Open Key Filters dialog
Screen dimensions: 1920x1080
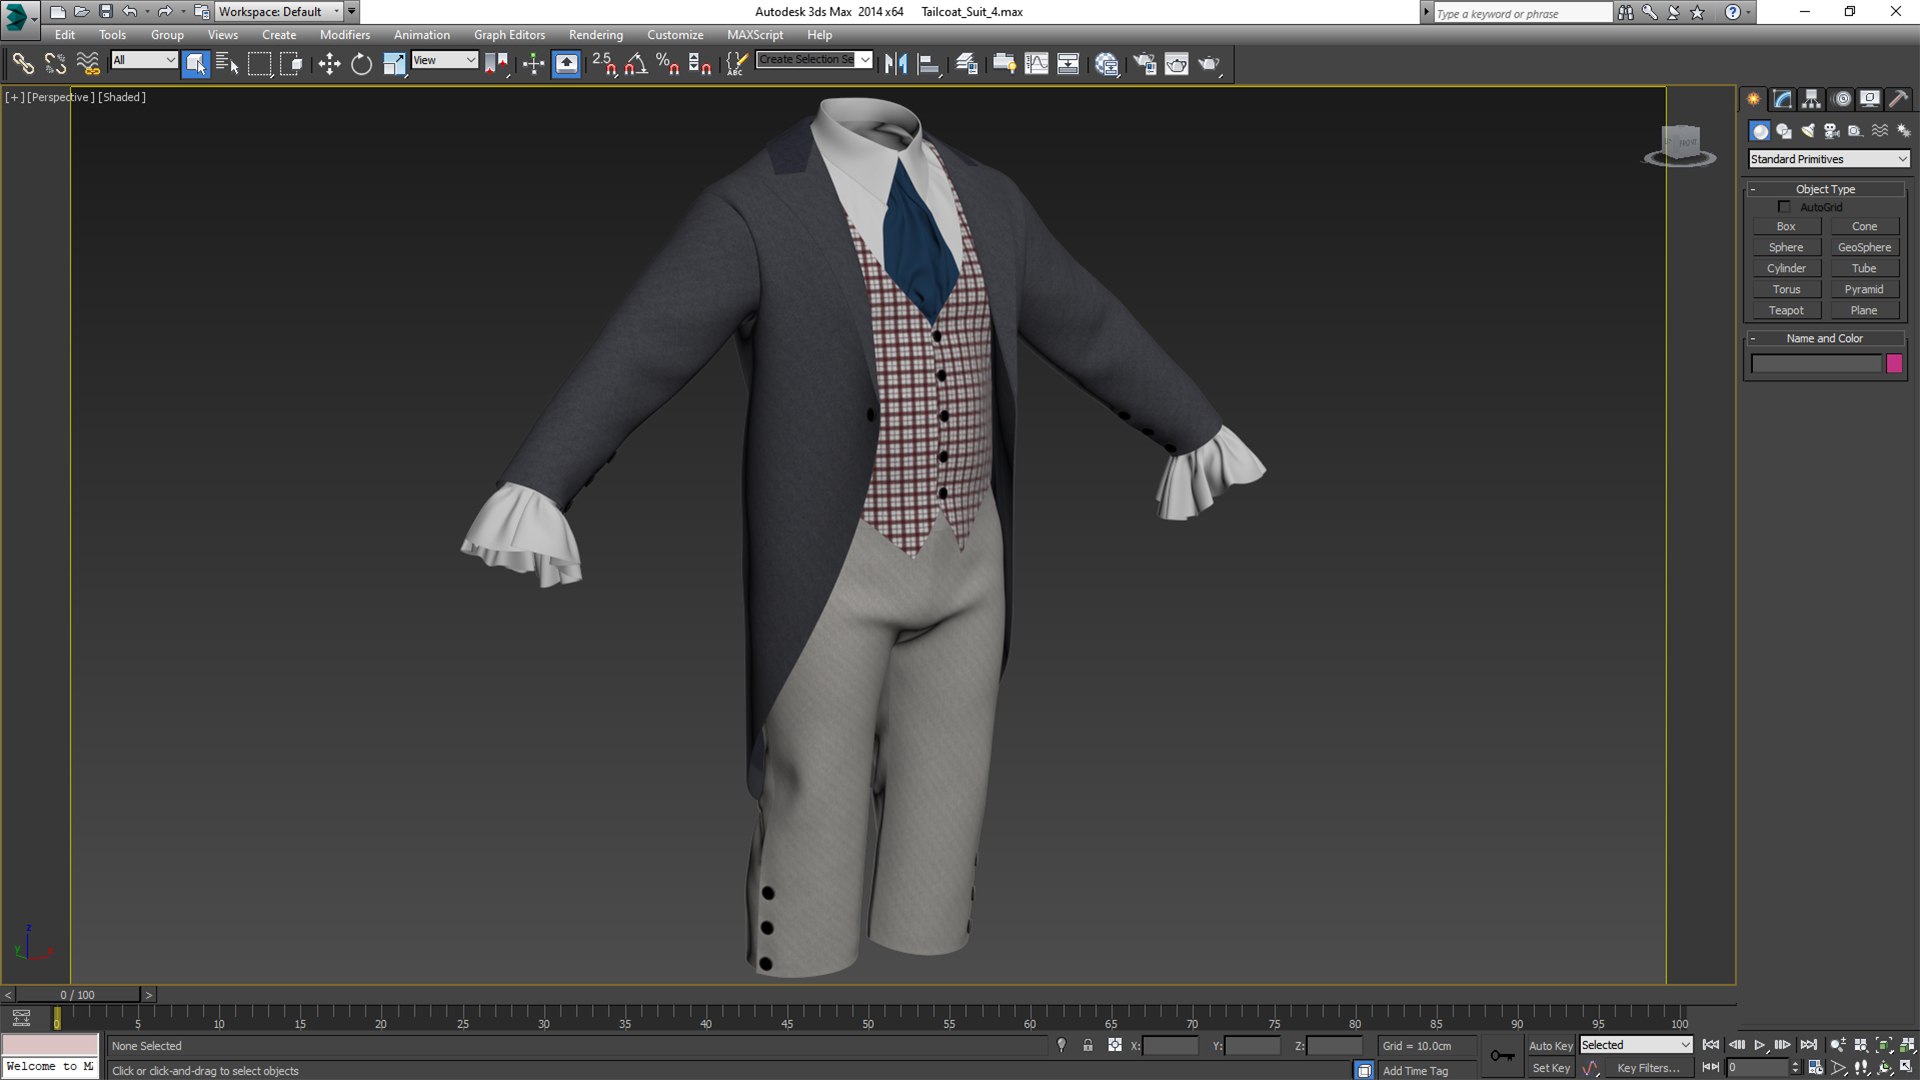[x=1648, y=1068]
